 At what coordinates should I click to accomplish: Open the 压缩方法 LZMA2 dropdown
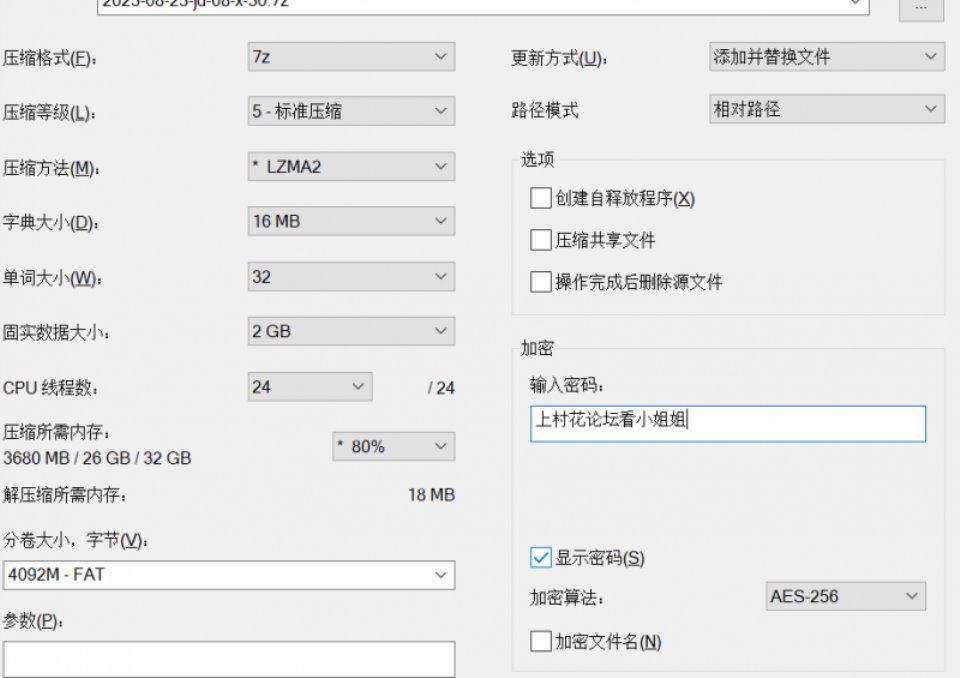[351, 167]
